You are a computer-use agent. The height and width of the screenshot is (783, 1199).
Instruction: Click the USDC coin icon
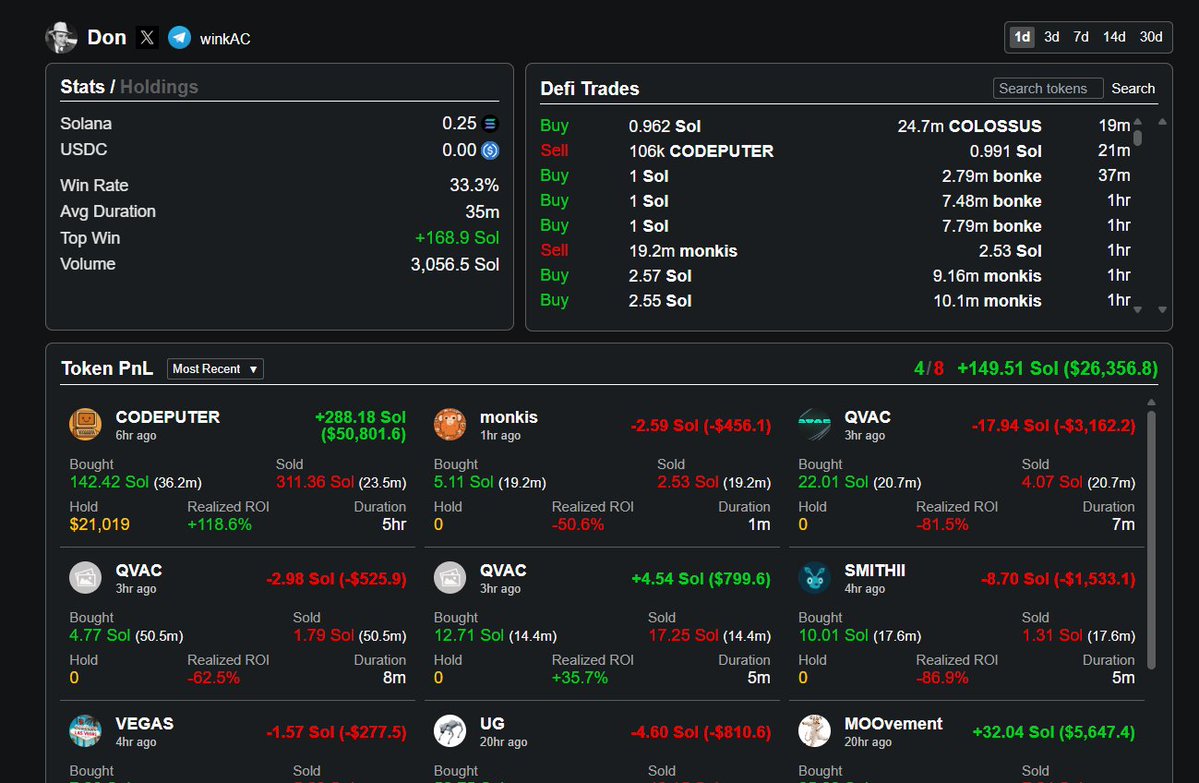point(490,151)
